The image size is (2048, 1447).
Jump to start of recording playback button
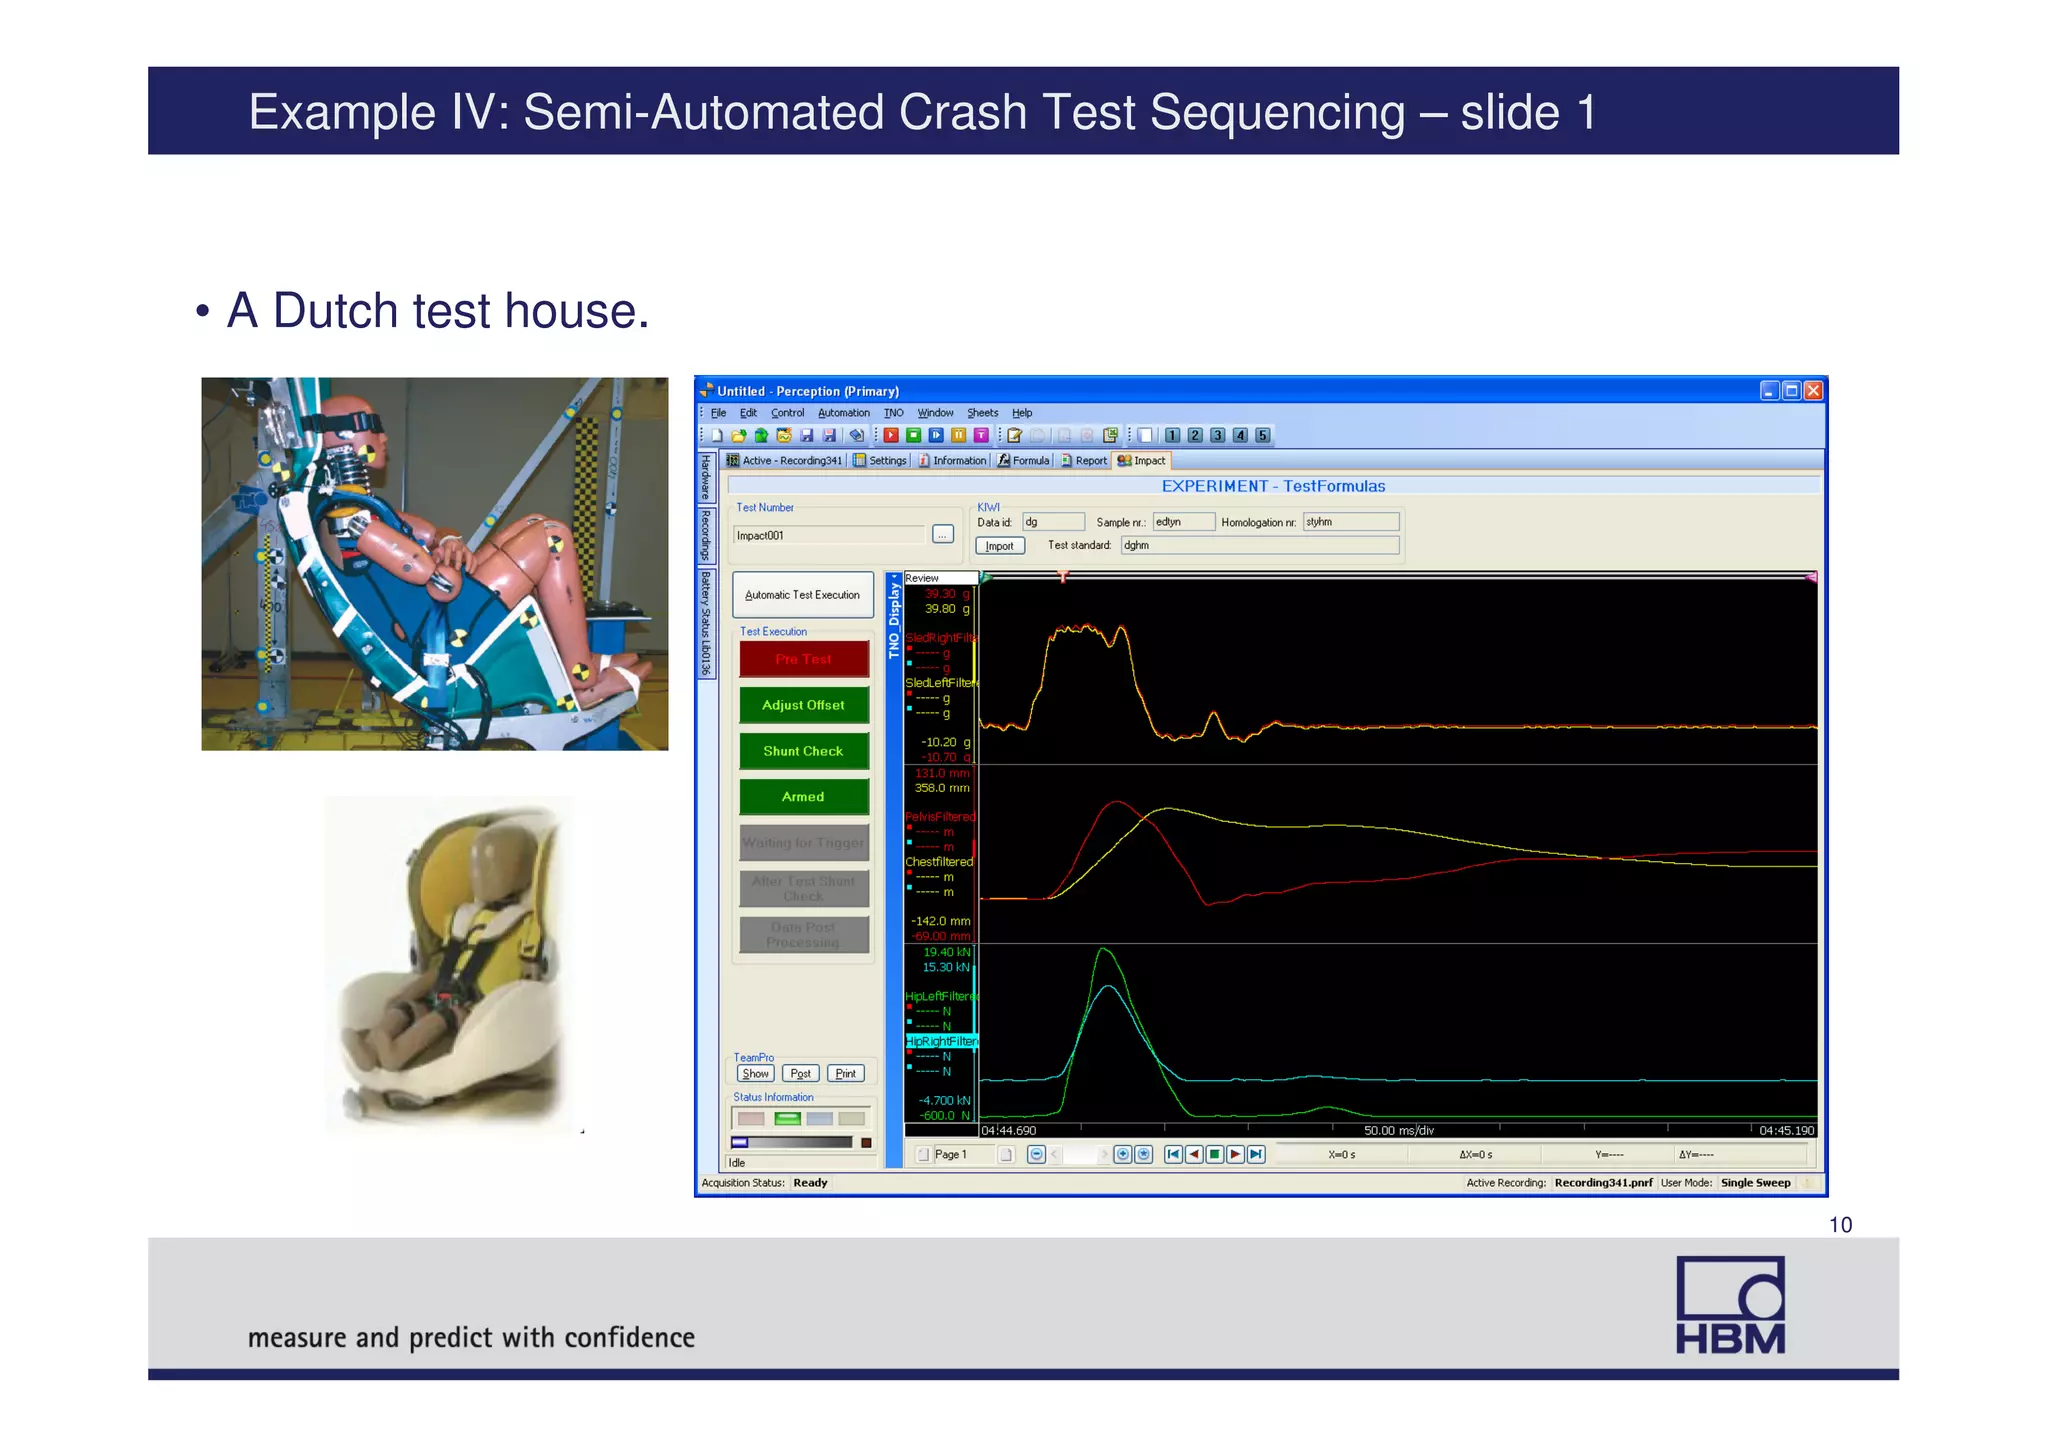[1174, 1155]
